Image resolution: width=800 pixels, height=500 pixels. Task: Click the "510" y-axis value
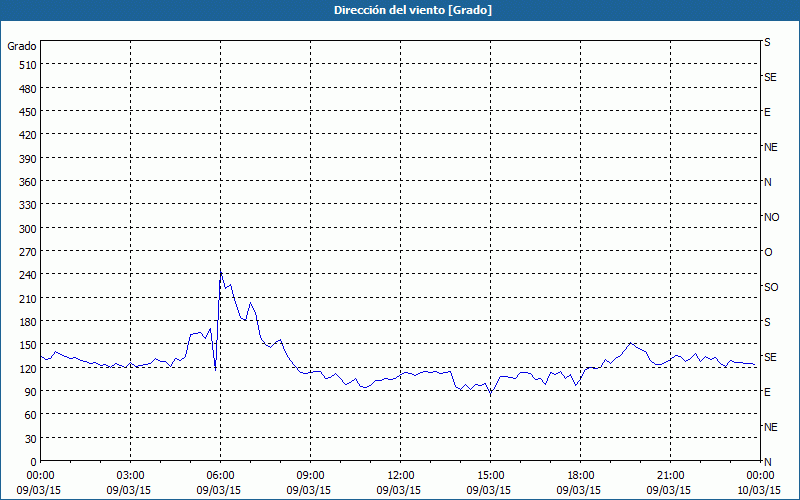pyautogui.click(x=28, y=65)
